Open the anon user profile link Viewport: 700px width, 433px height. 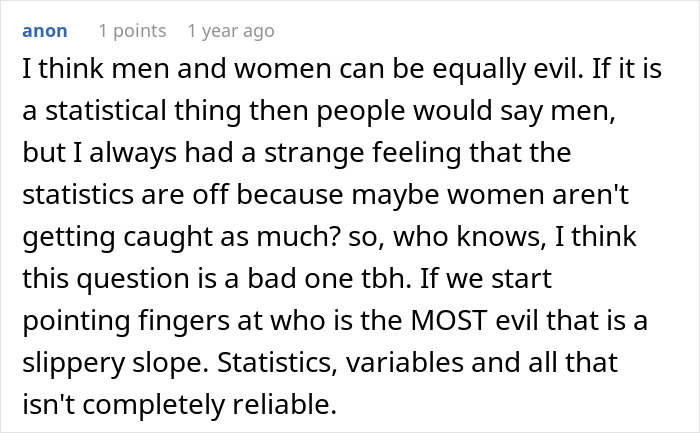(x=43, y=31)
